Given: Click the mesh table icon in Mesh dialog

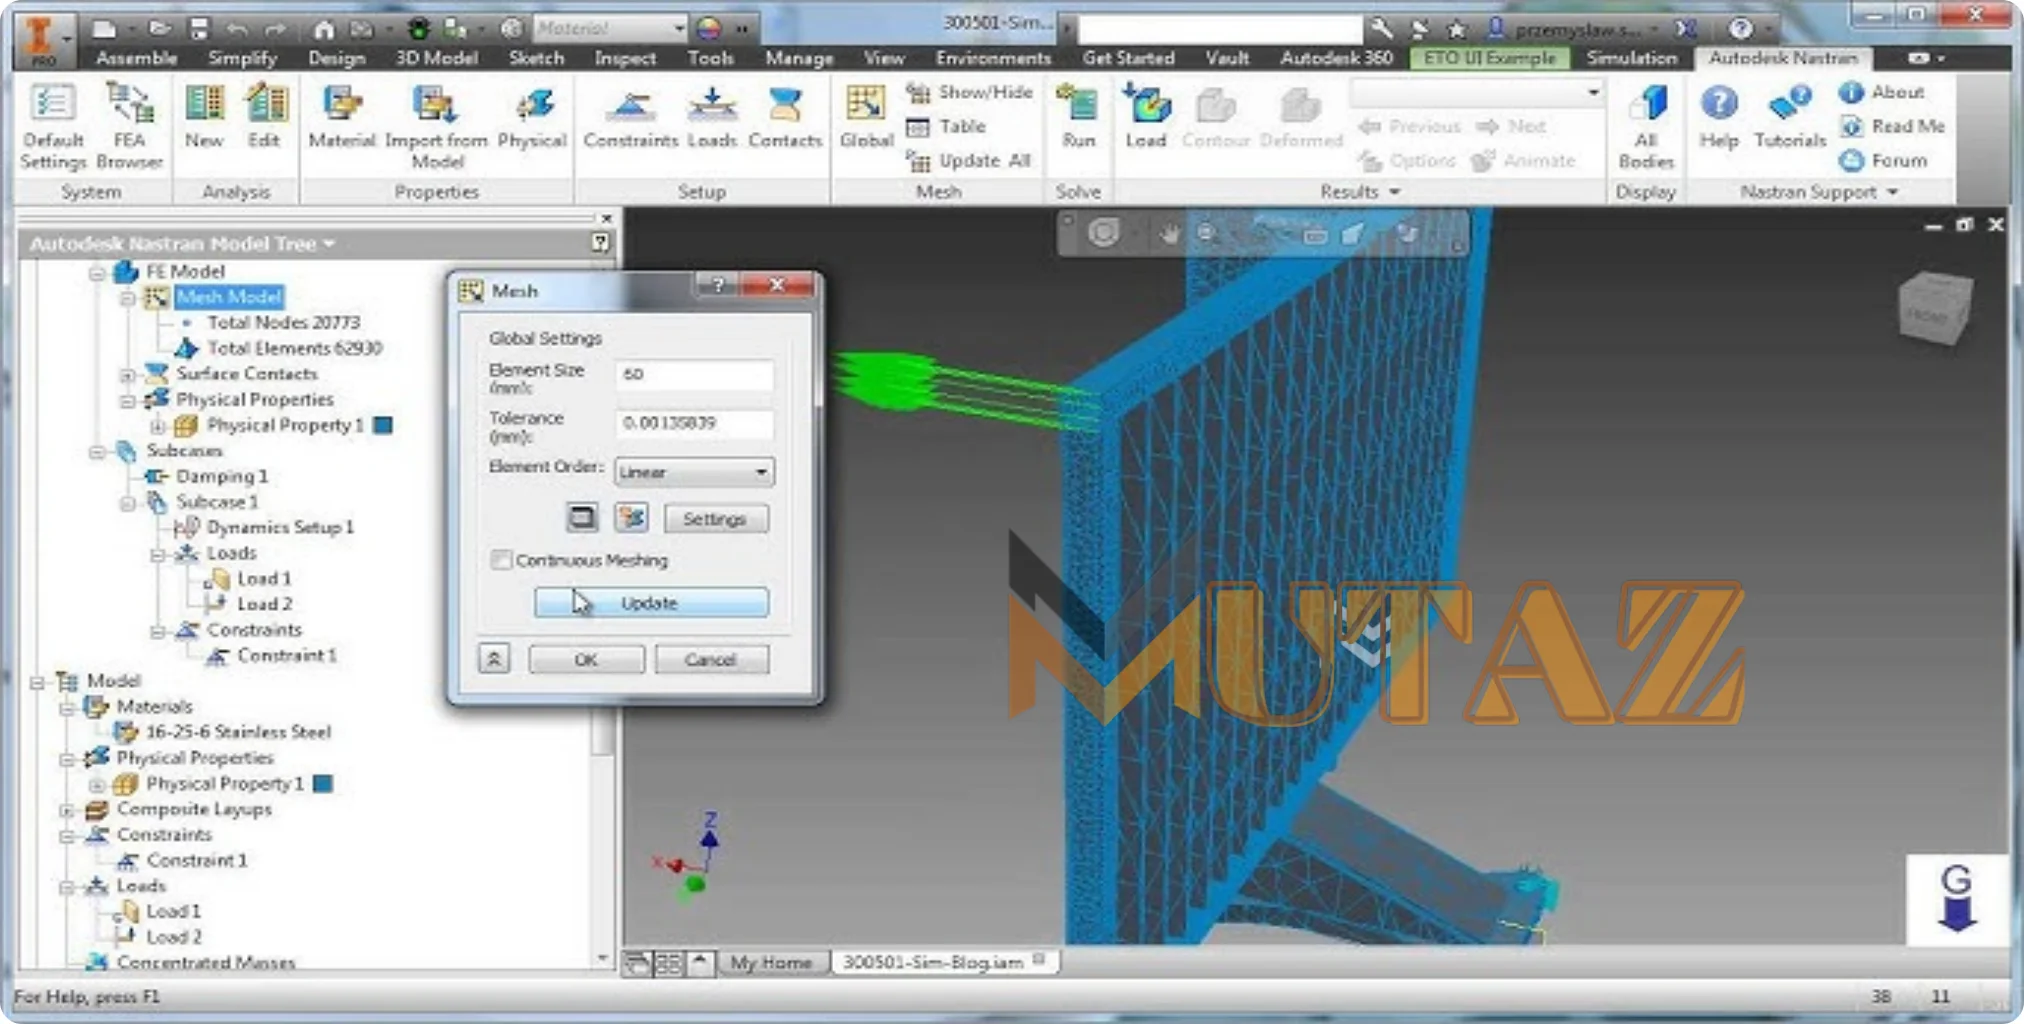Looking at the screenshot, I should pos(582,517).
